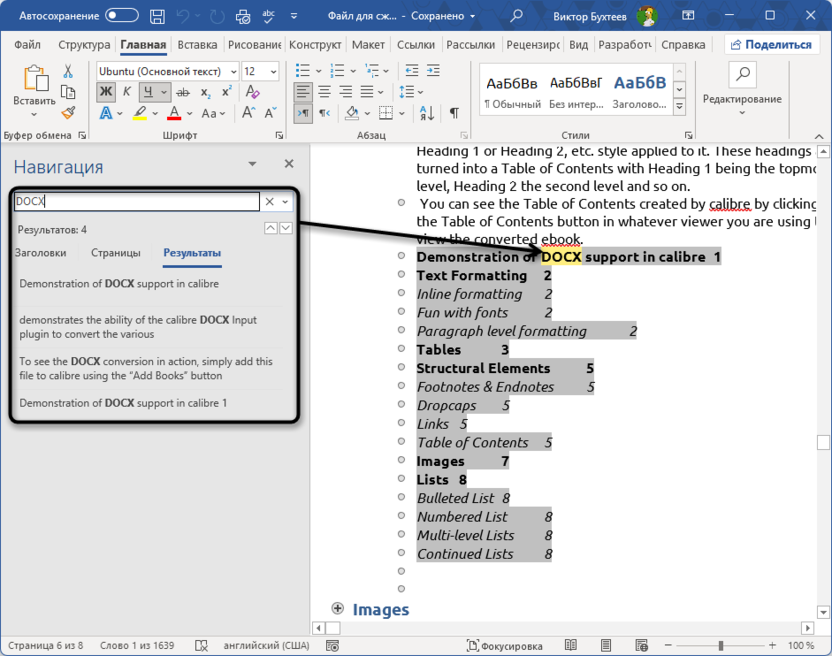
Task: Click the Save disk icon
Action: tap(157, 16)
